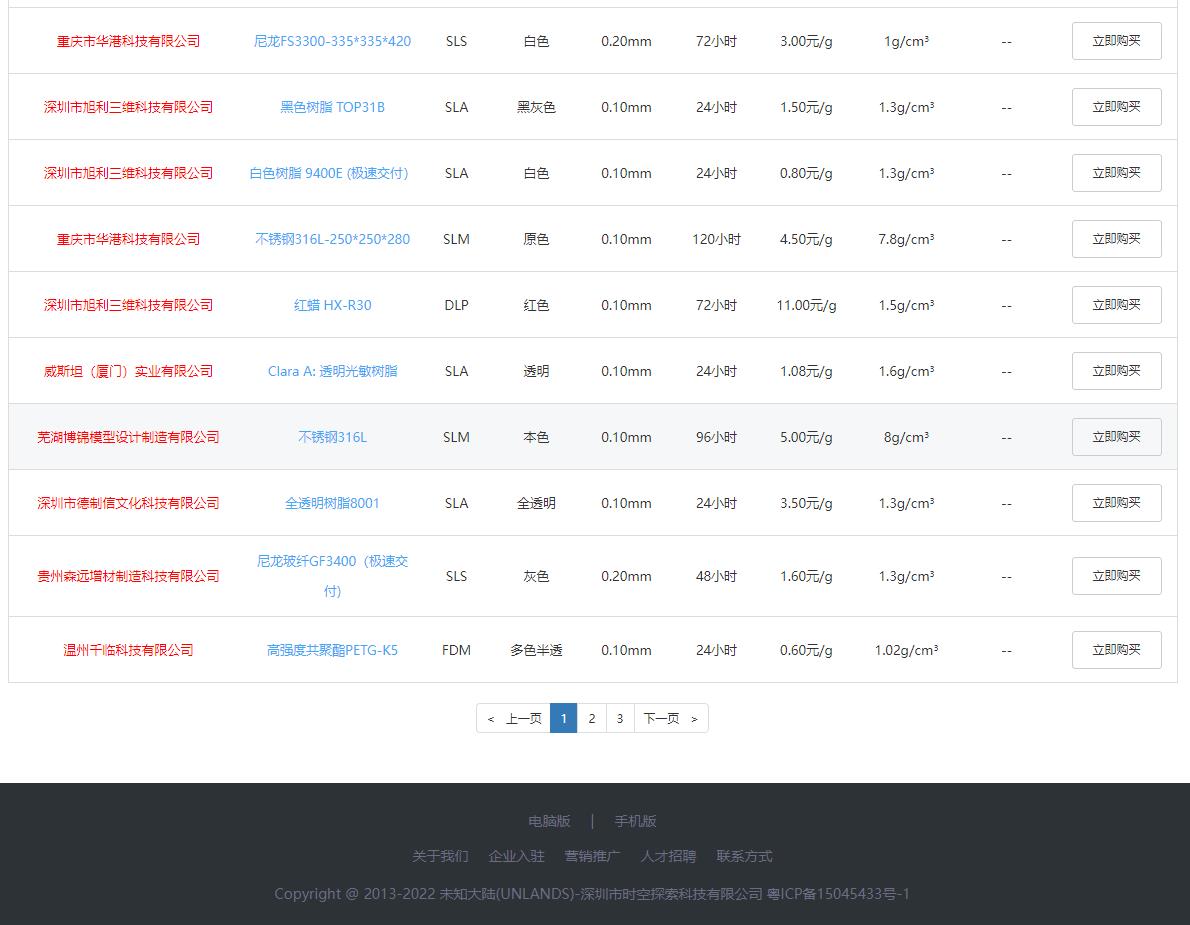Open 联系方式 footer link
The image size is (1190, 925).
tap(744, 856)
